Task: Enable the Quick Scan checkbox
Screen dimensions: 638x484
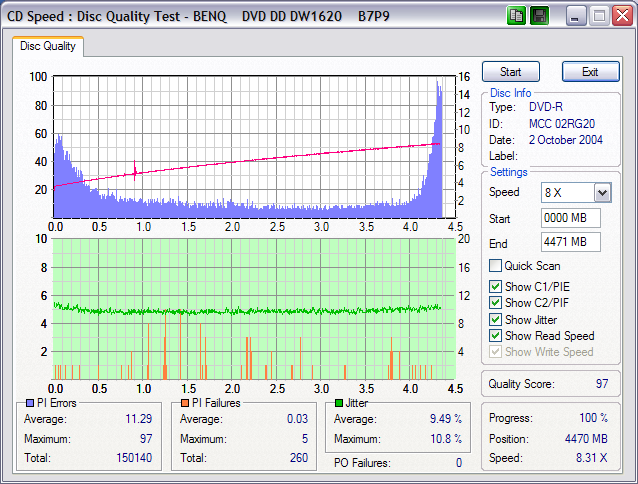Action: tap(495, 266)
